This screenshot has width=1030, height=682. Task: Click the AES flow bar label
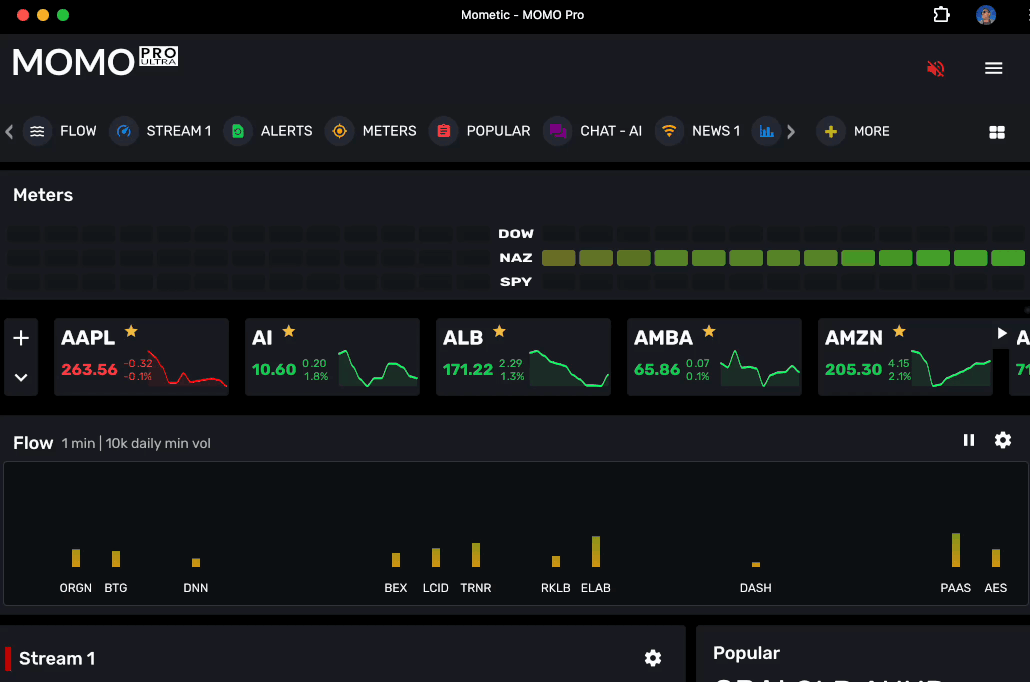(995, 588)
